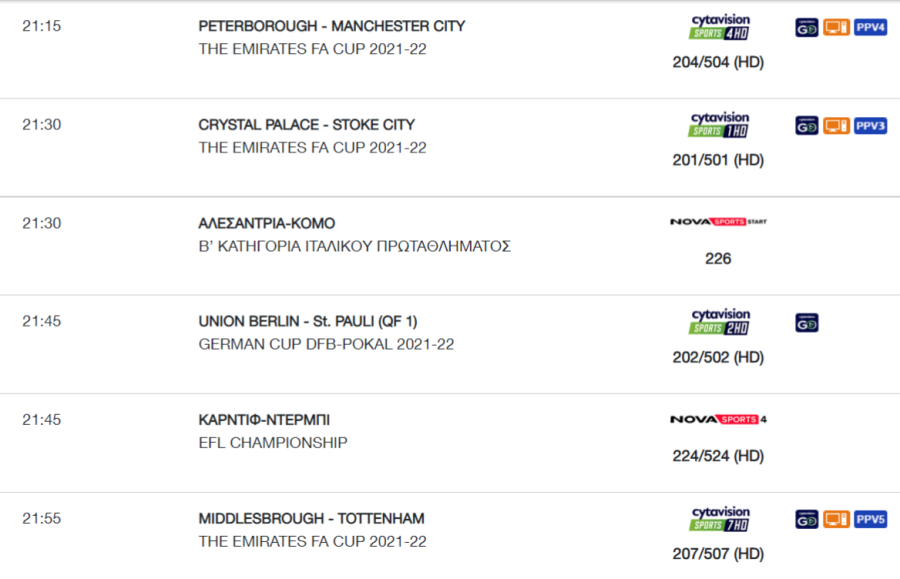Screen dimensions: 900x579
Task: Click the GO icon in Union Berlin row
Action: 806,322
